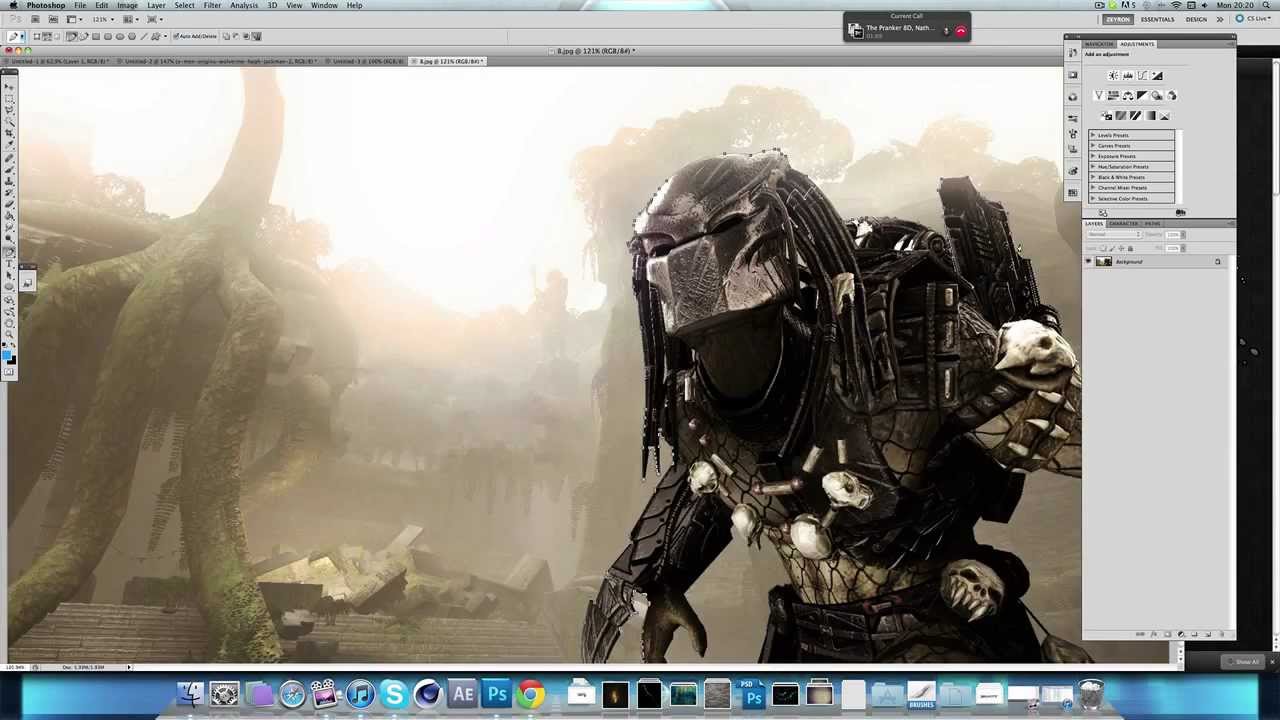This screenshot has width=1280, height=720.
Task: Expand Curves Presets list
Action: click(x=1093, y=146)
